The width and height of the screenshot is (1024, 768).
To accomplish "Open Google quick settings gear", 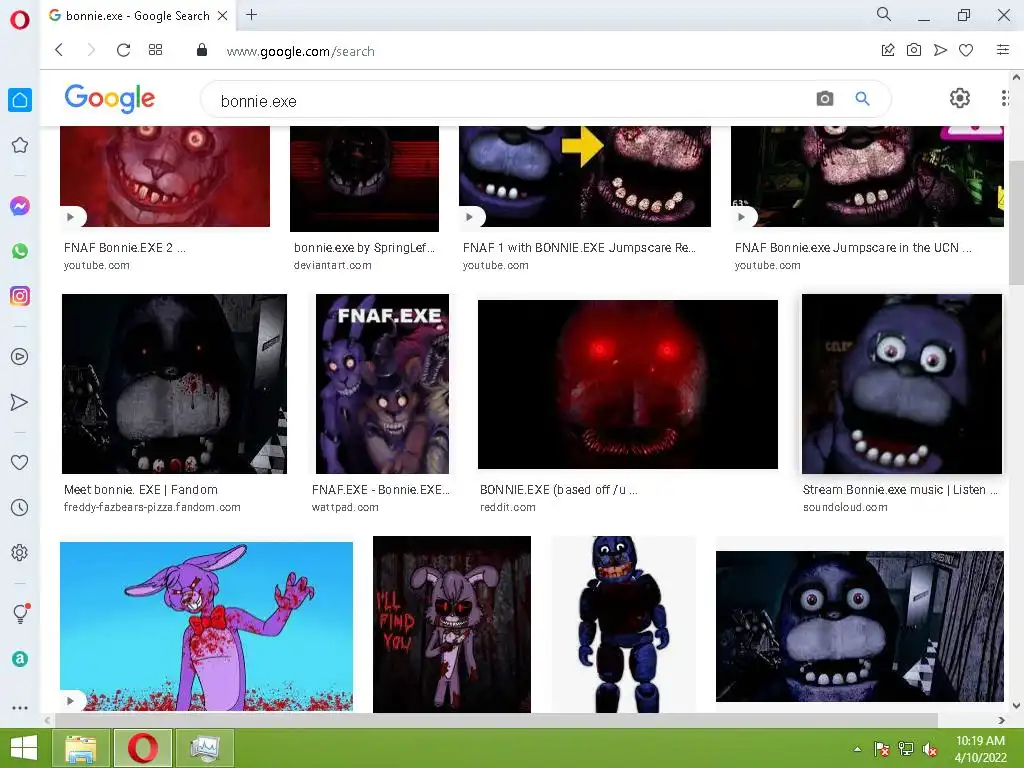I will (x=959, y=99).
